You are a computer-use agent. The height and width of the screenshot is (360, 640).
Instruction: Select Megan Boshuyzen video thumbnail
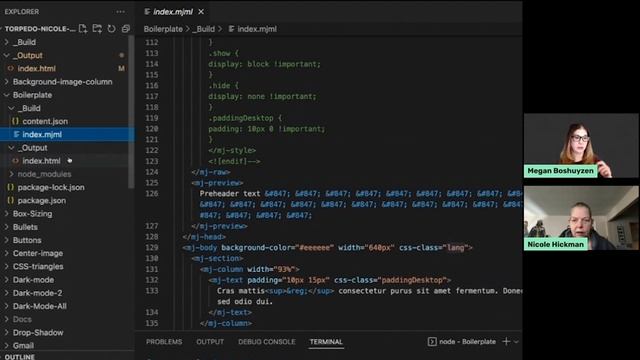(x=581, y=145)
